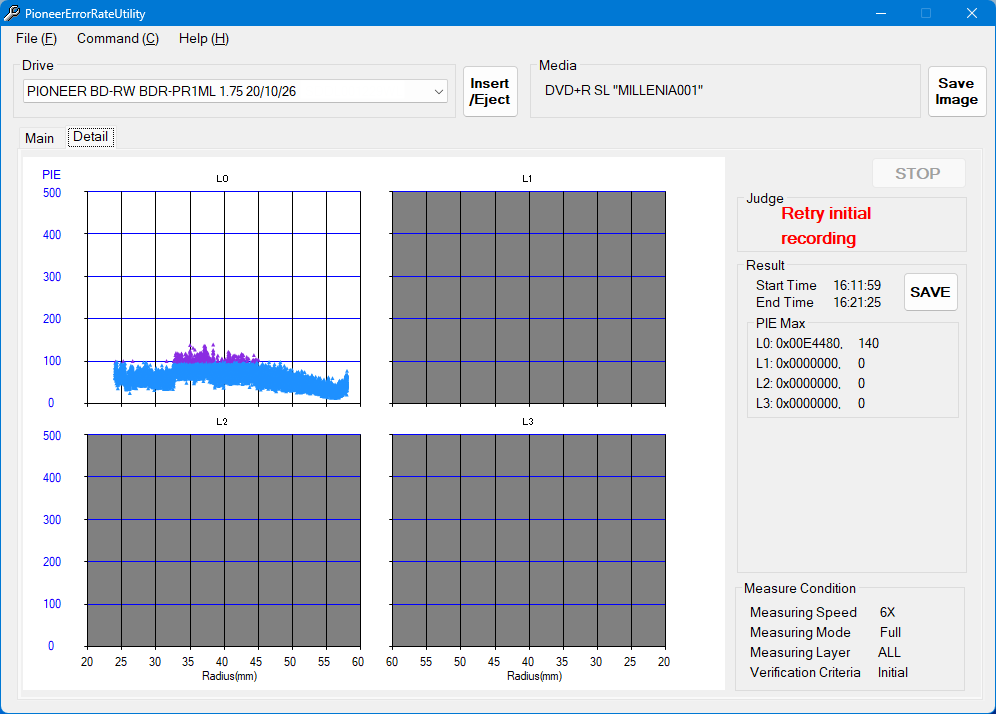The height and width of the screenshot is (714, 996).
Task: Click the grey L2 layer graph
Action: [223, 540]
